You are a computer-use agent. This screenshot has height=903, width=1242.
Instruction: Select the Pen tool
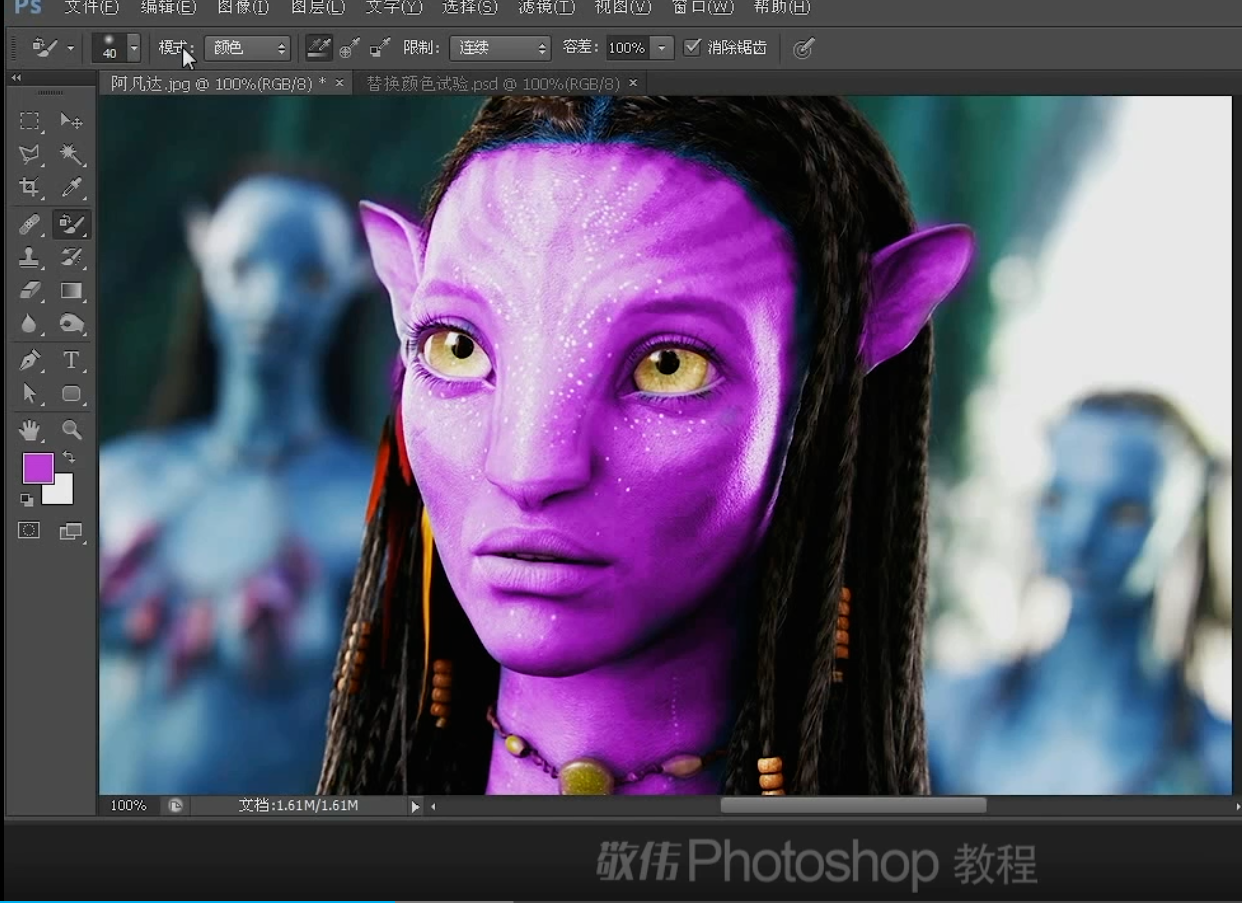click(30, 360)
